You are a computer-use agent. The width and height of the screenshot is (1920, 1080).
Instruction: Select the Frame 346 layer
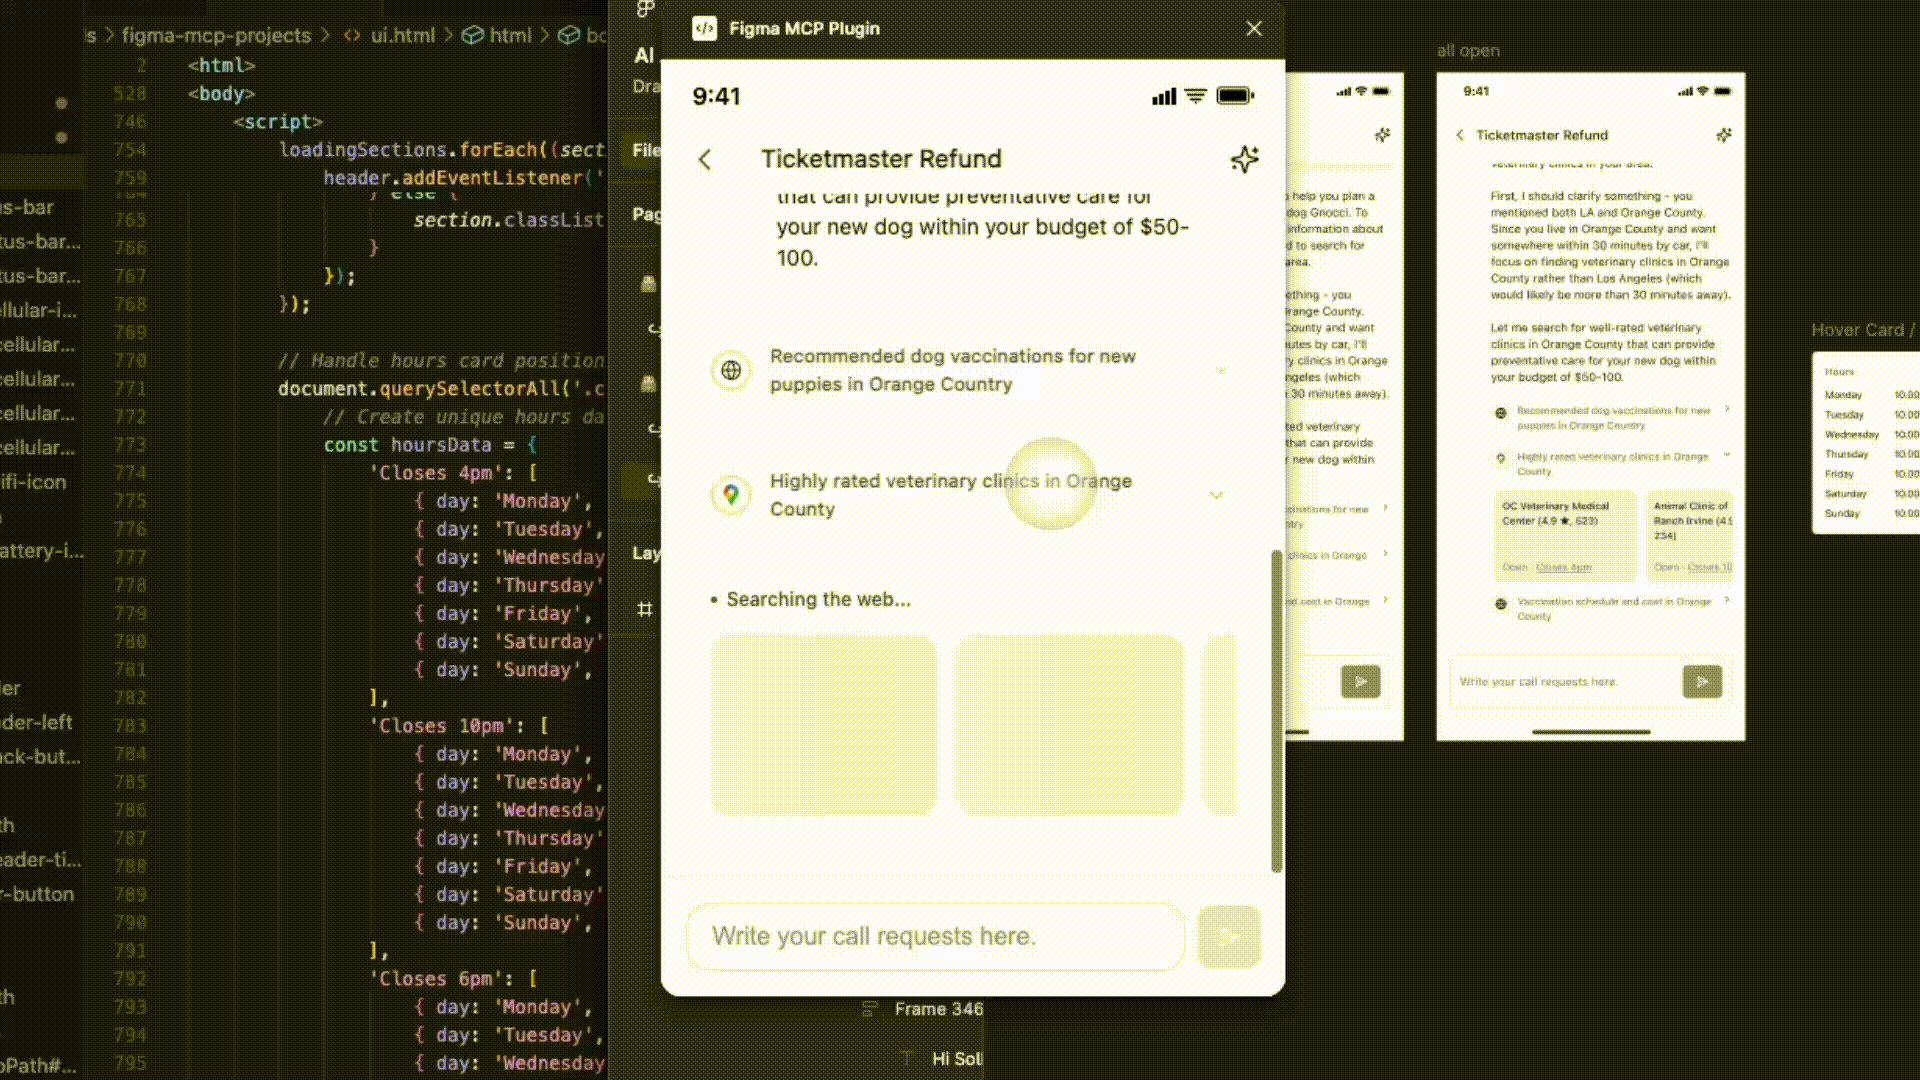(937, 1009)
